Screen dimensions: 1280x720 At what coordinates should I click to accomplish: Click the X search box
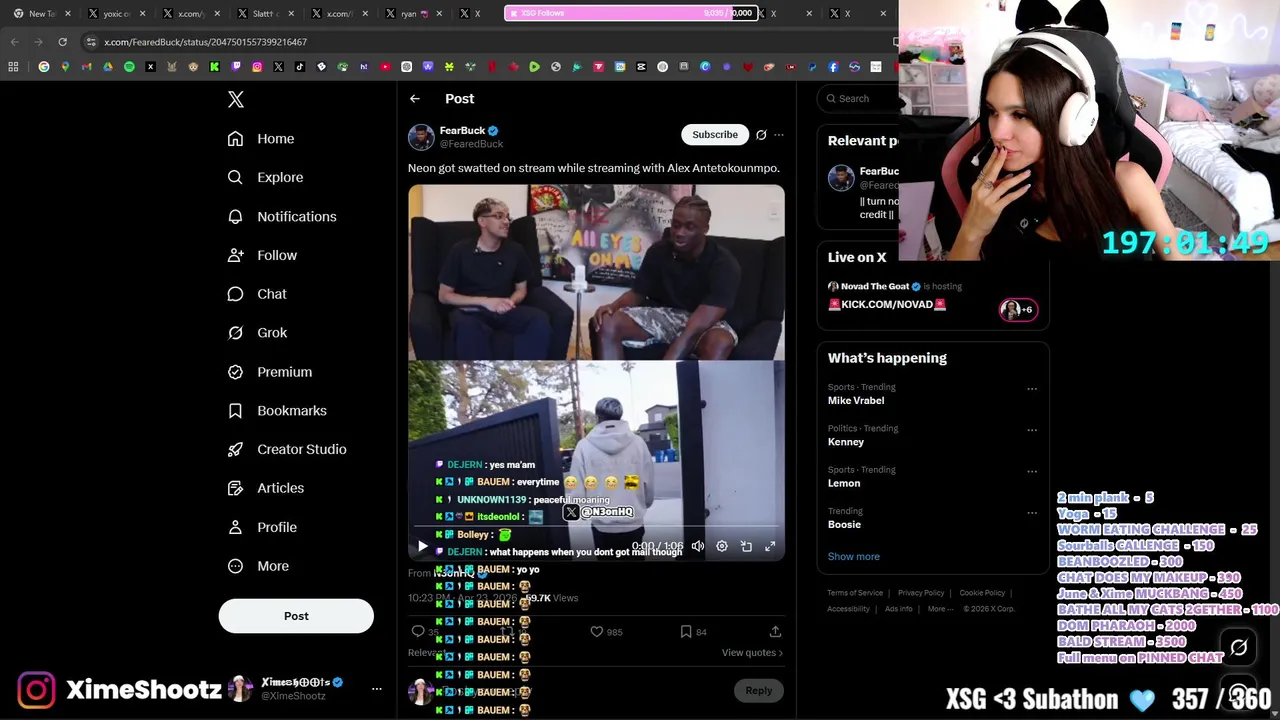(858, 98)
